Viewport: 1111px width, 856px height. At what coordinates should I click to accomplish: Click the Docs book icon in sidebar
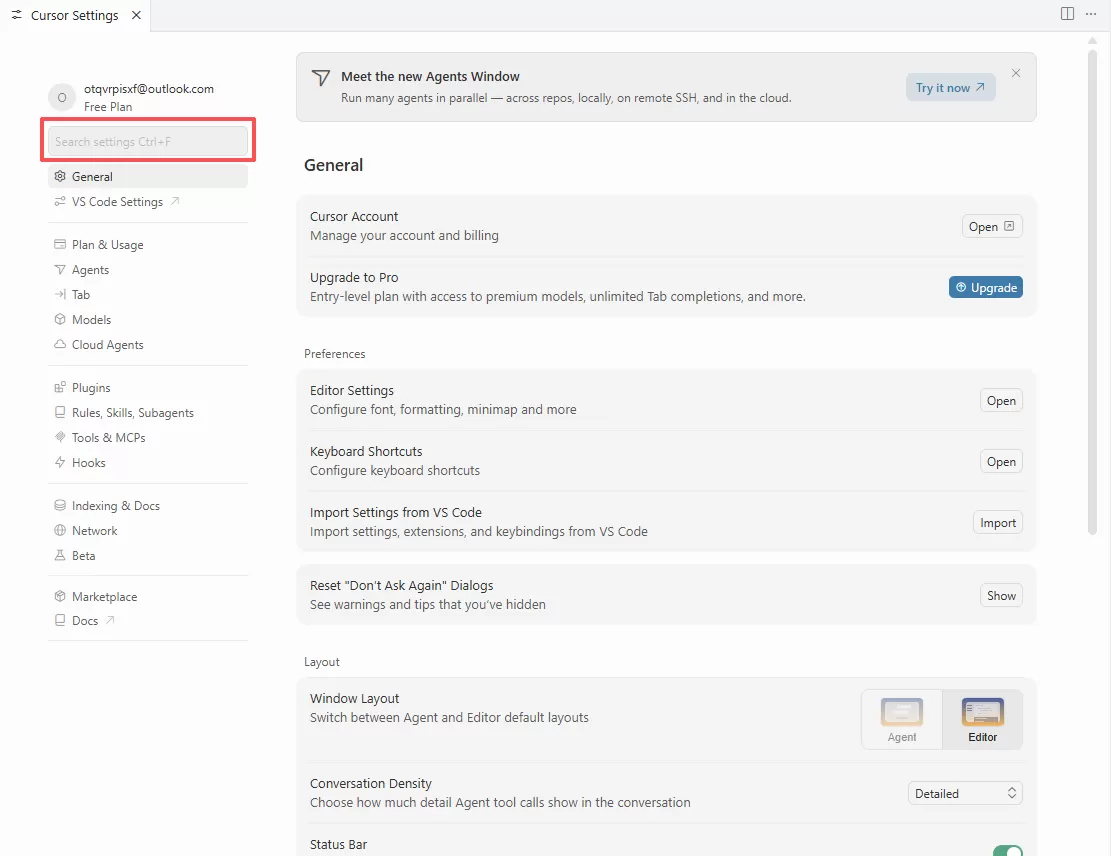tap(60, 621)
